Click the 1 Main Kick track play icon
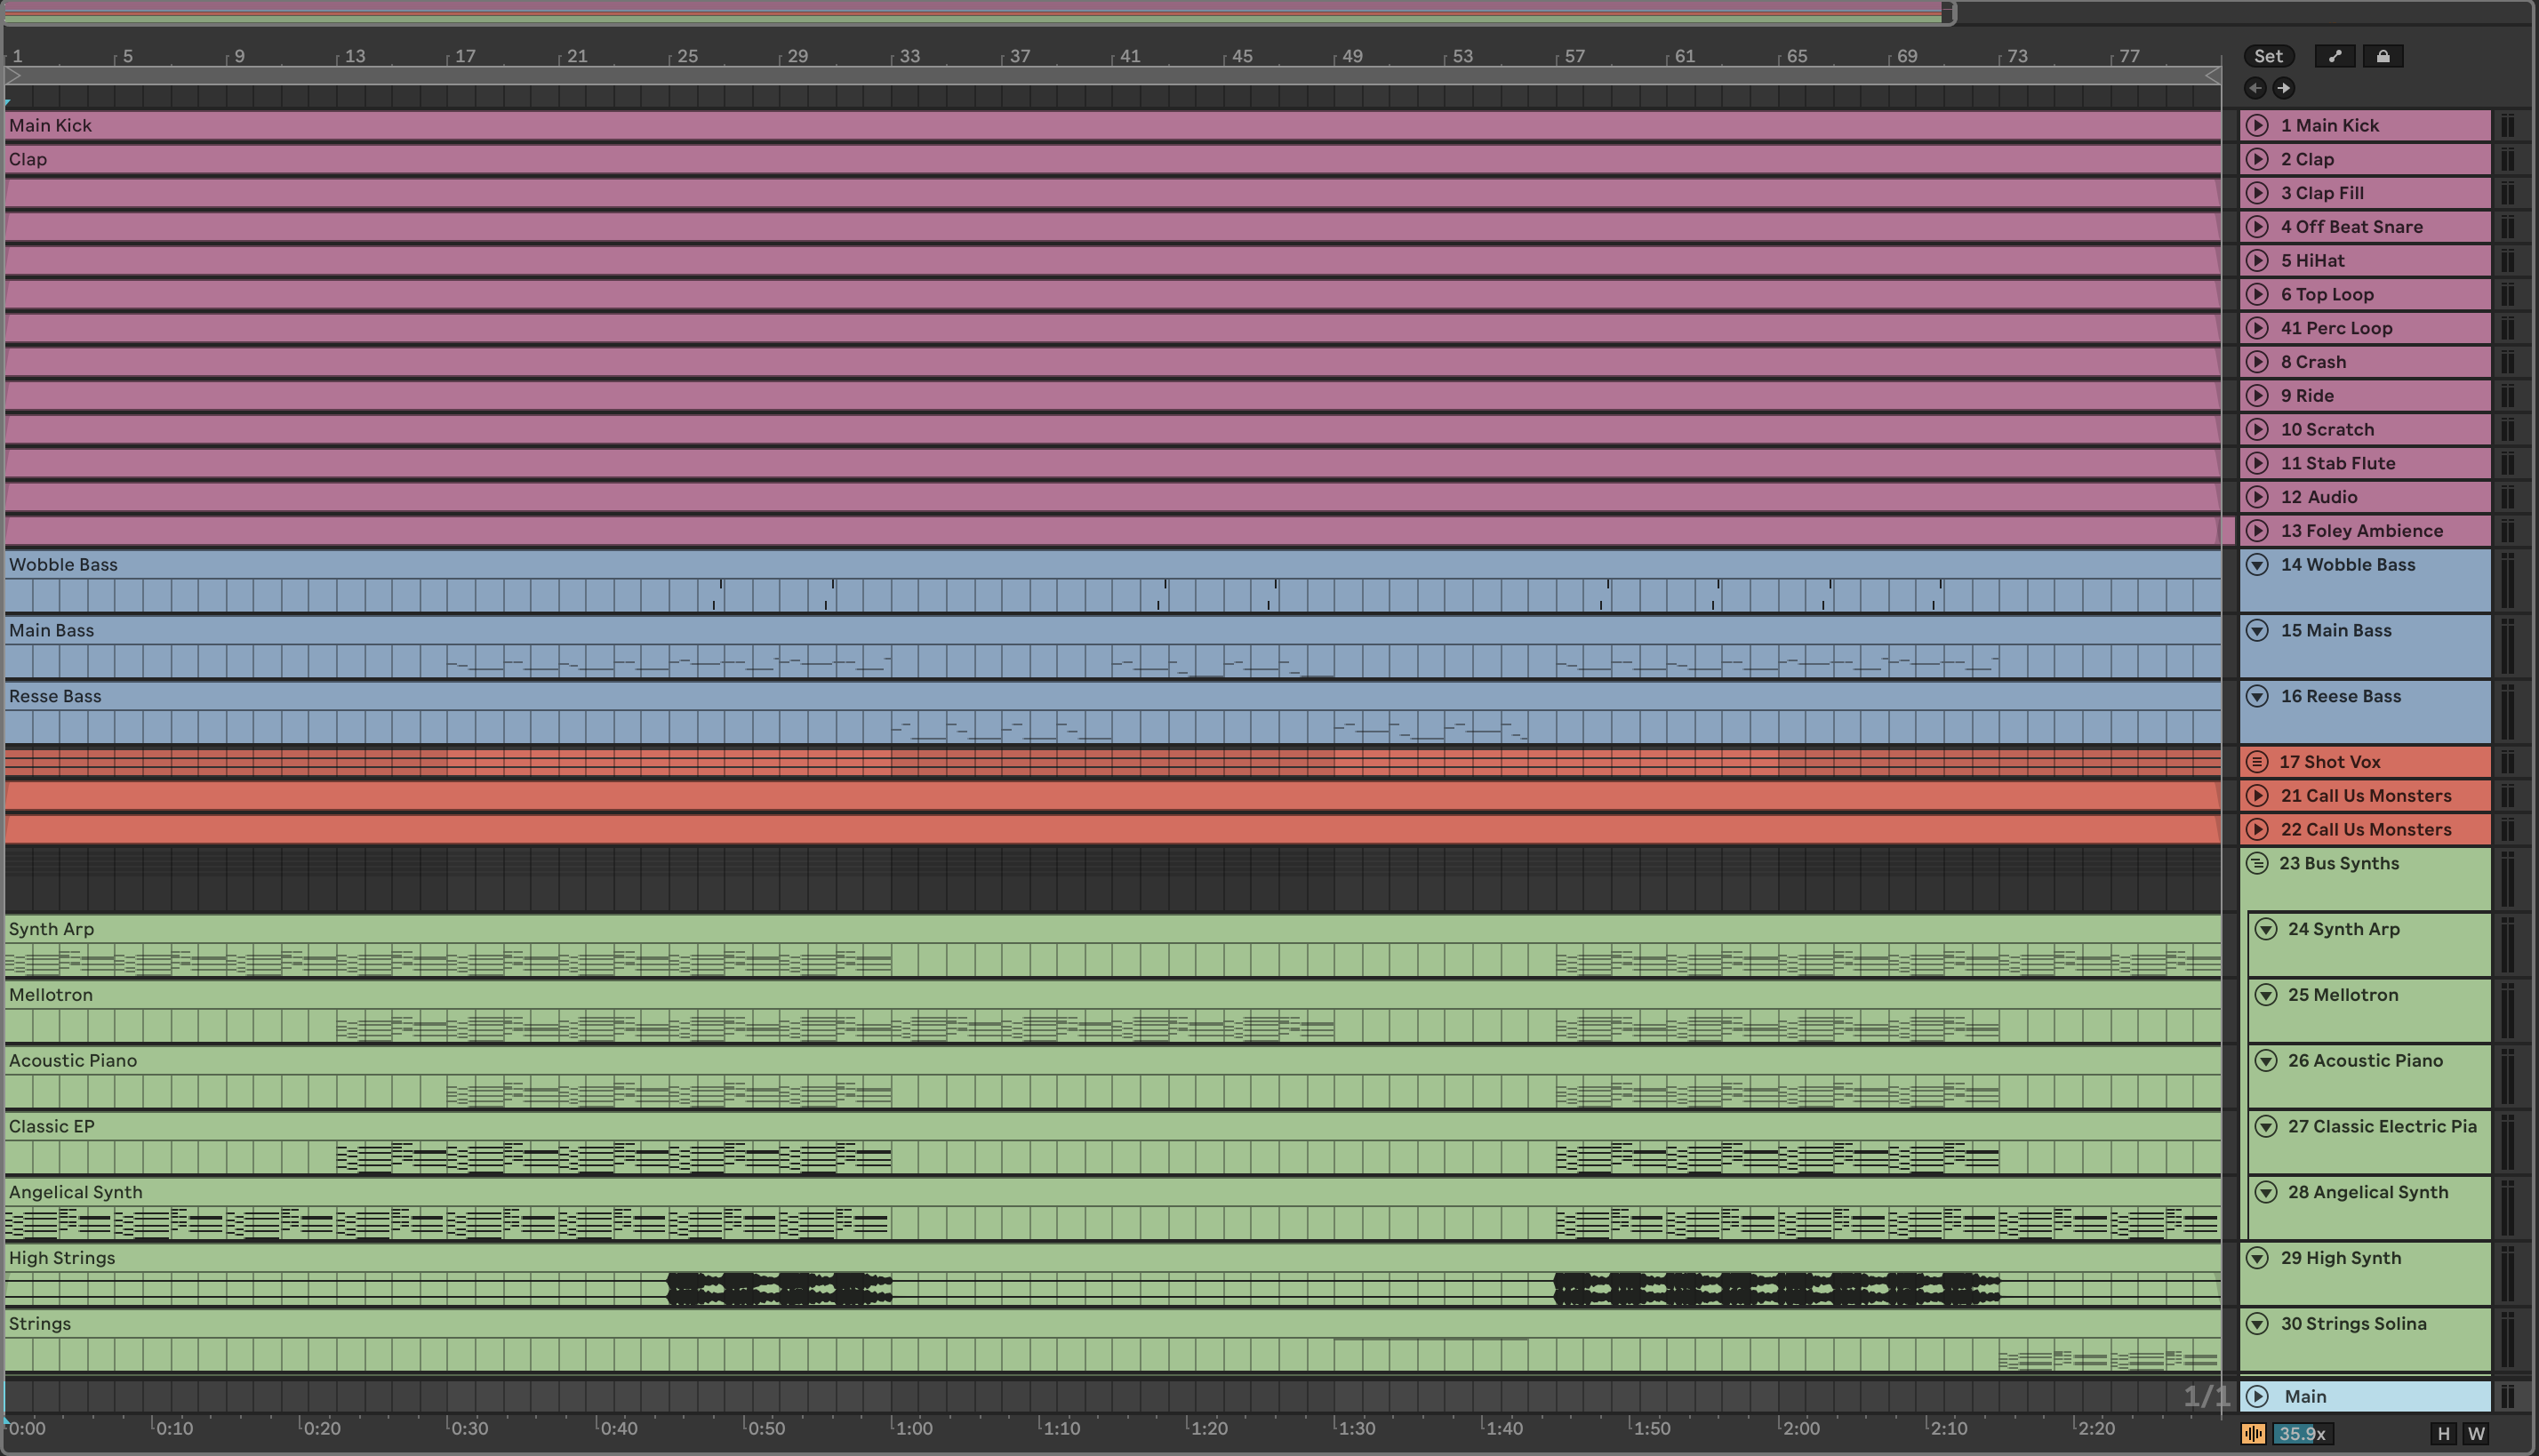2539x1456 pixels. click(x=2257, y=125)
